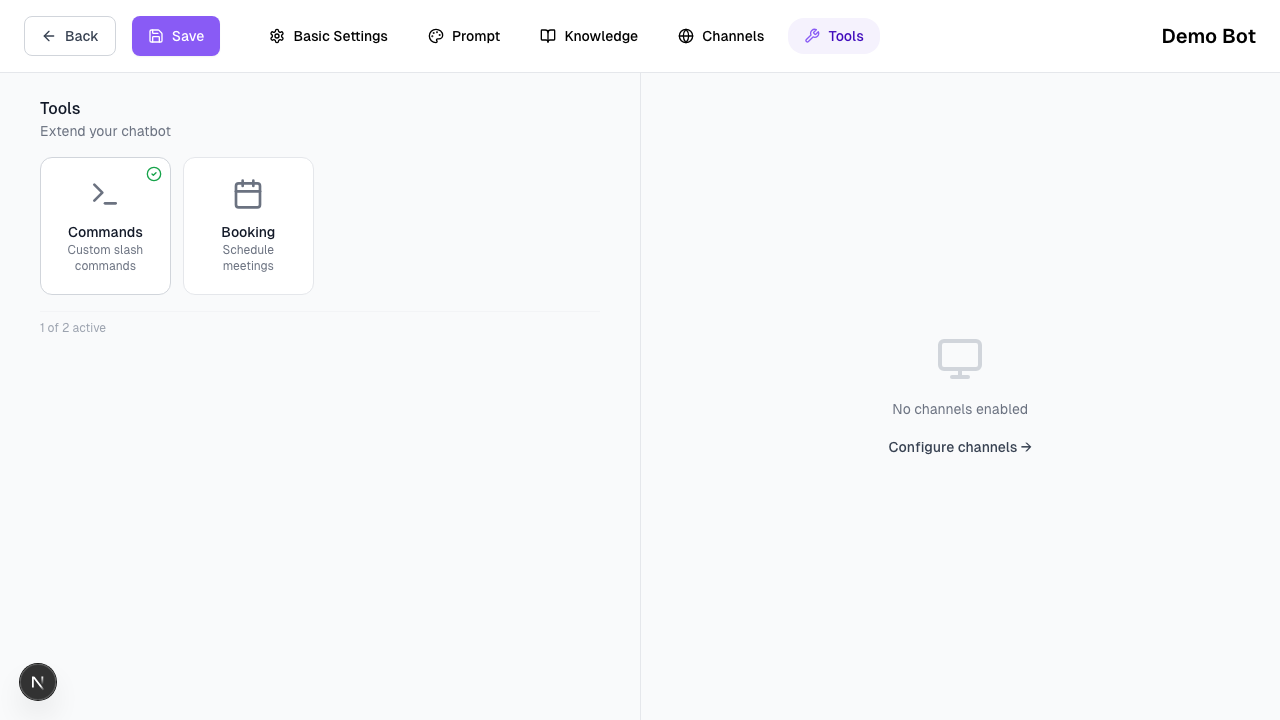Click the open book icon beside Knowledge

(x=548, y=36)
